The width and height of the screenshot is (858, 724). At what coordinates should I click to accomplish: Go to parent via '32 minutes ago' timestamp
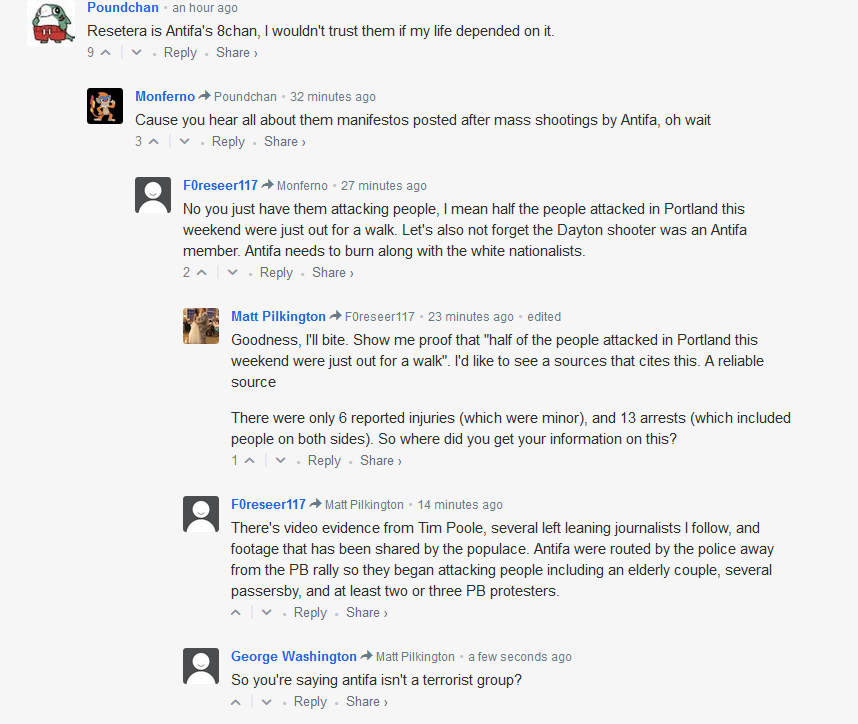pos(333,97)
